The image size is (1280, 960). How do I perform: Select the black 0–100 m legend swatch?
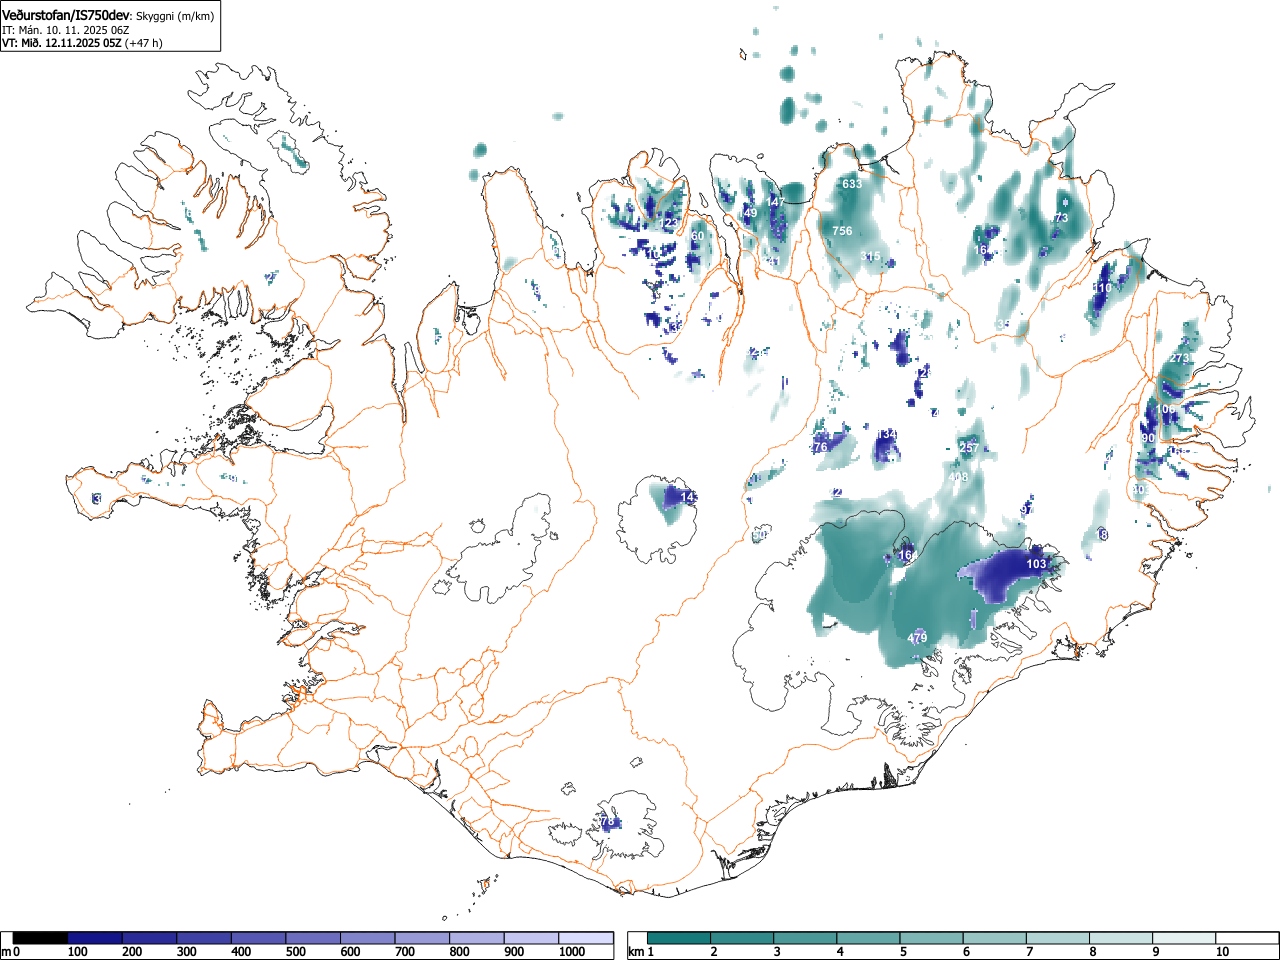[x=40, y=938]
